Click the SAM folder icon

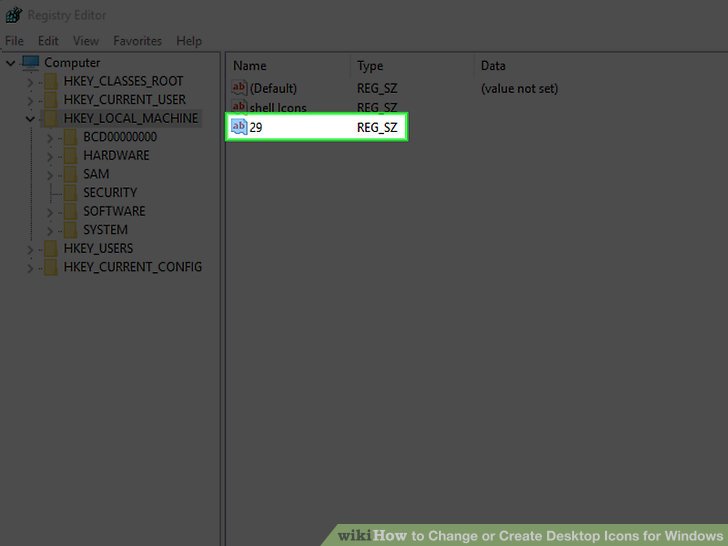tap(70, 174)
